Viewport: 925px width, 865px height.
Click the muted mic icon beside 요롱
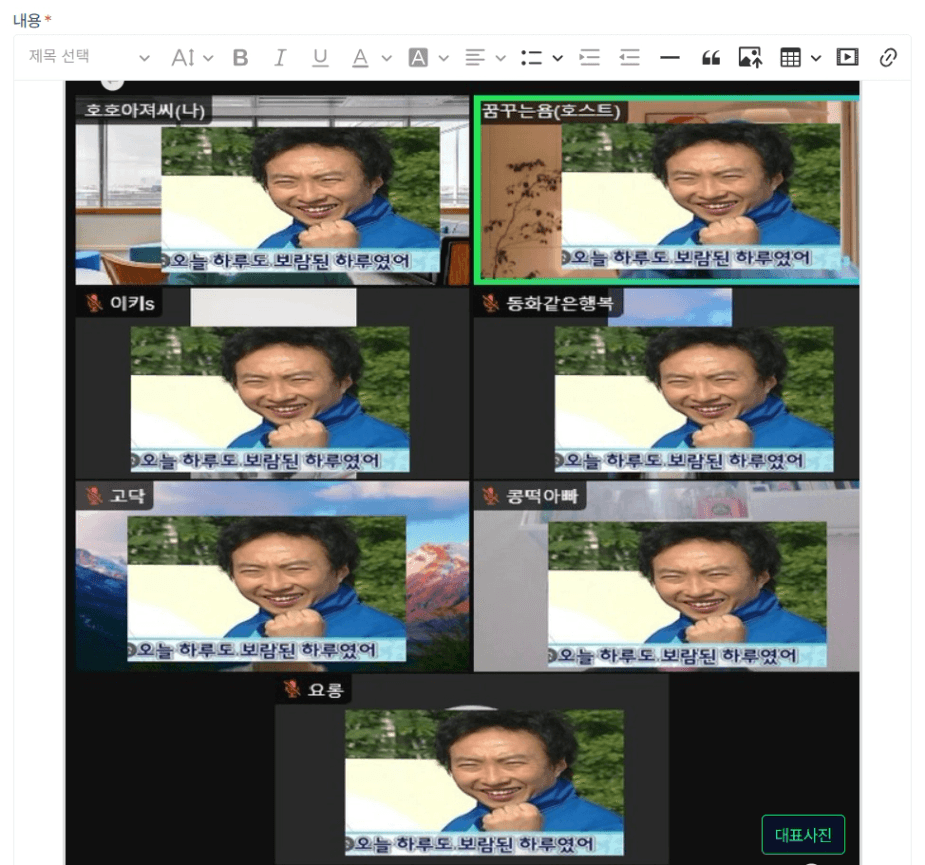291,689
